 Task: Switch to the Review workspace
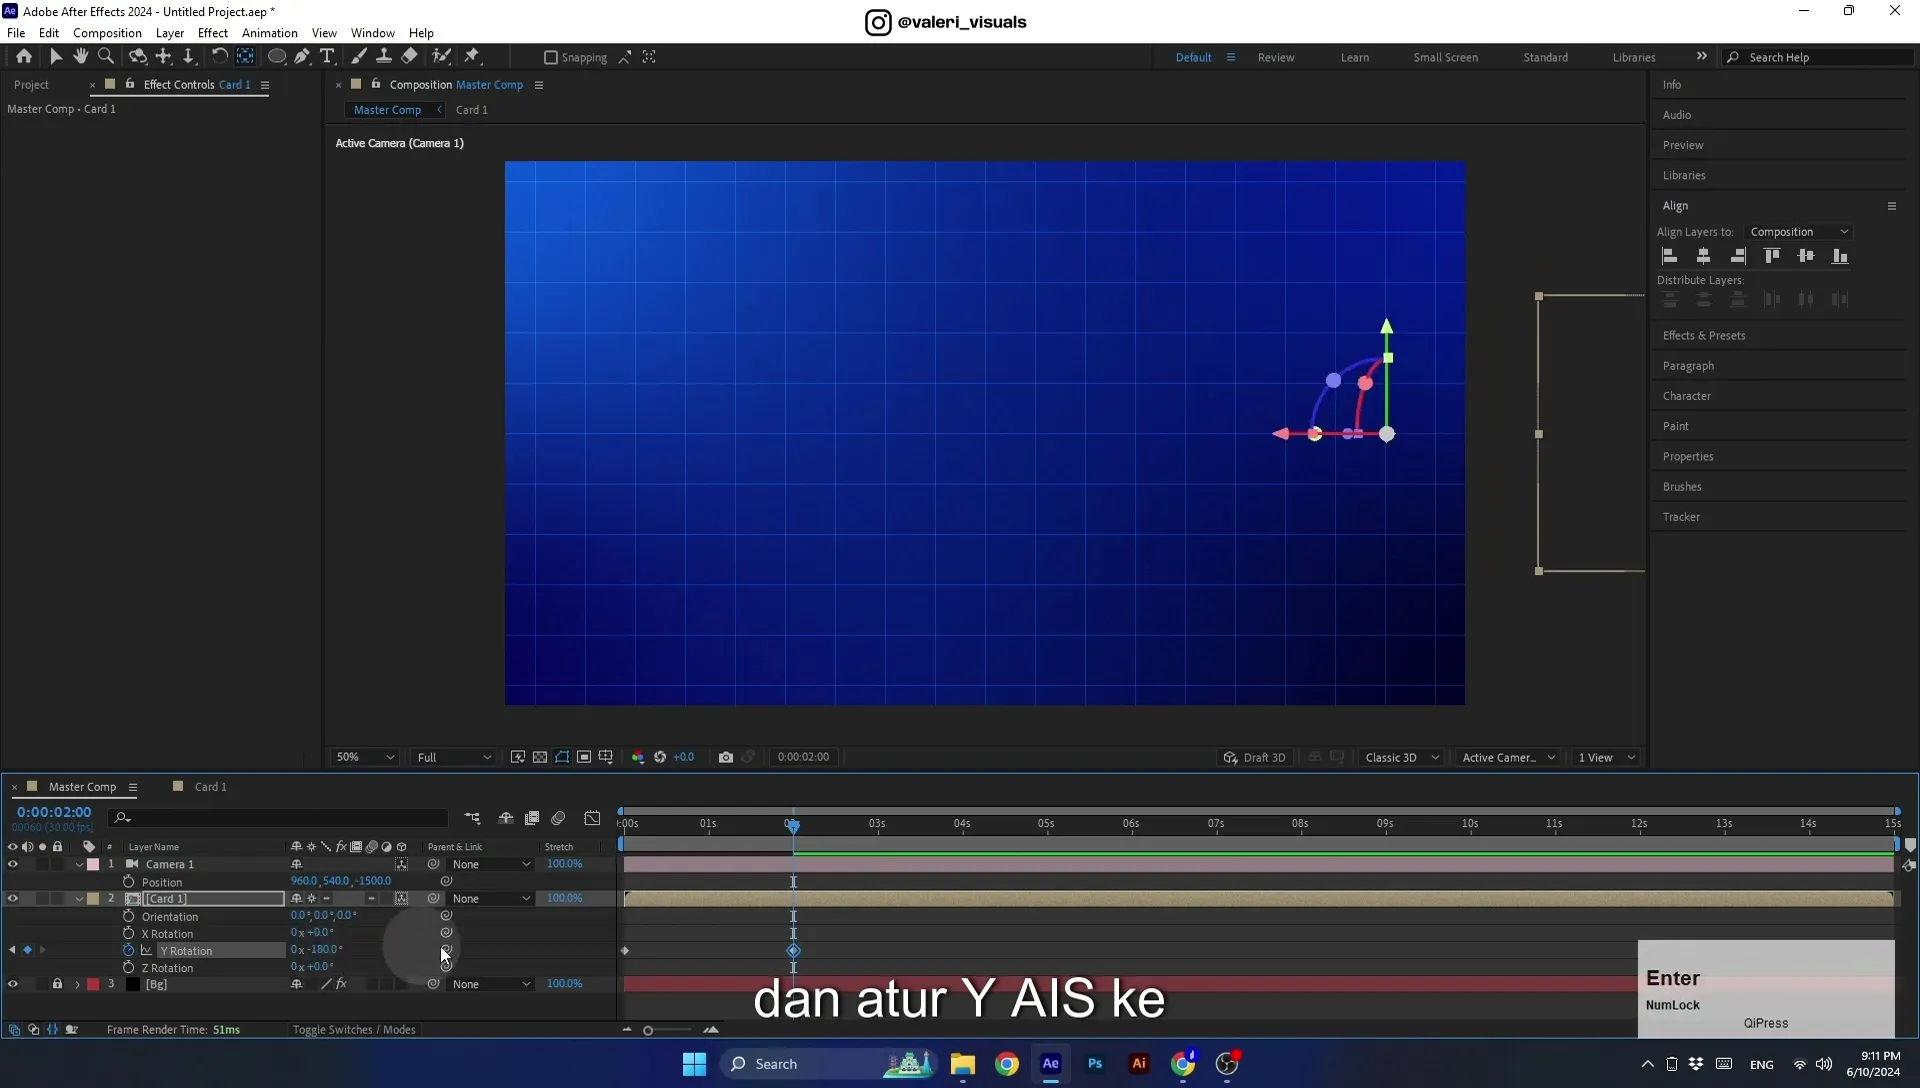pyautogui.click(x=1276, y=57)
